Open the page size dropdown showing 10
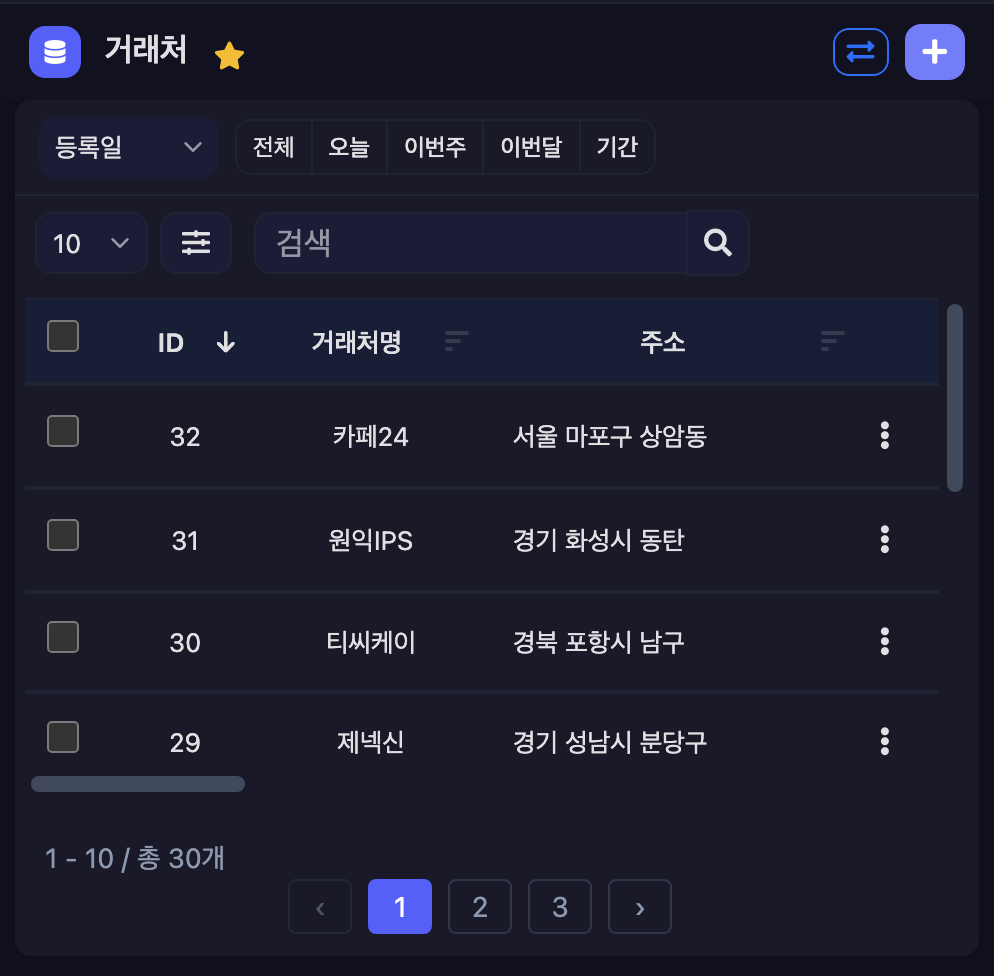The height and width of the screenshot is (976, 994). pos(91,242)
